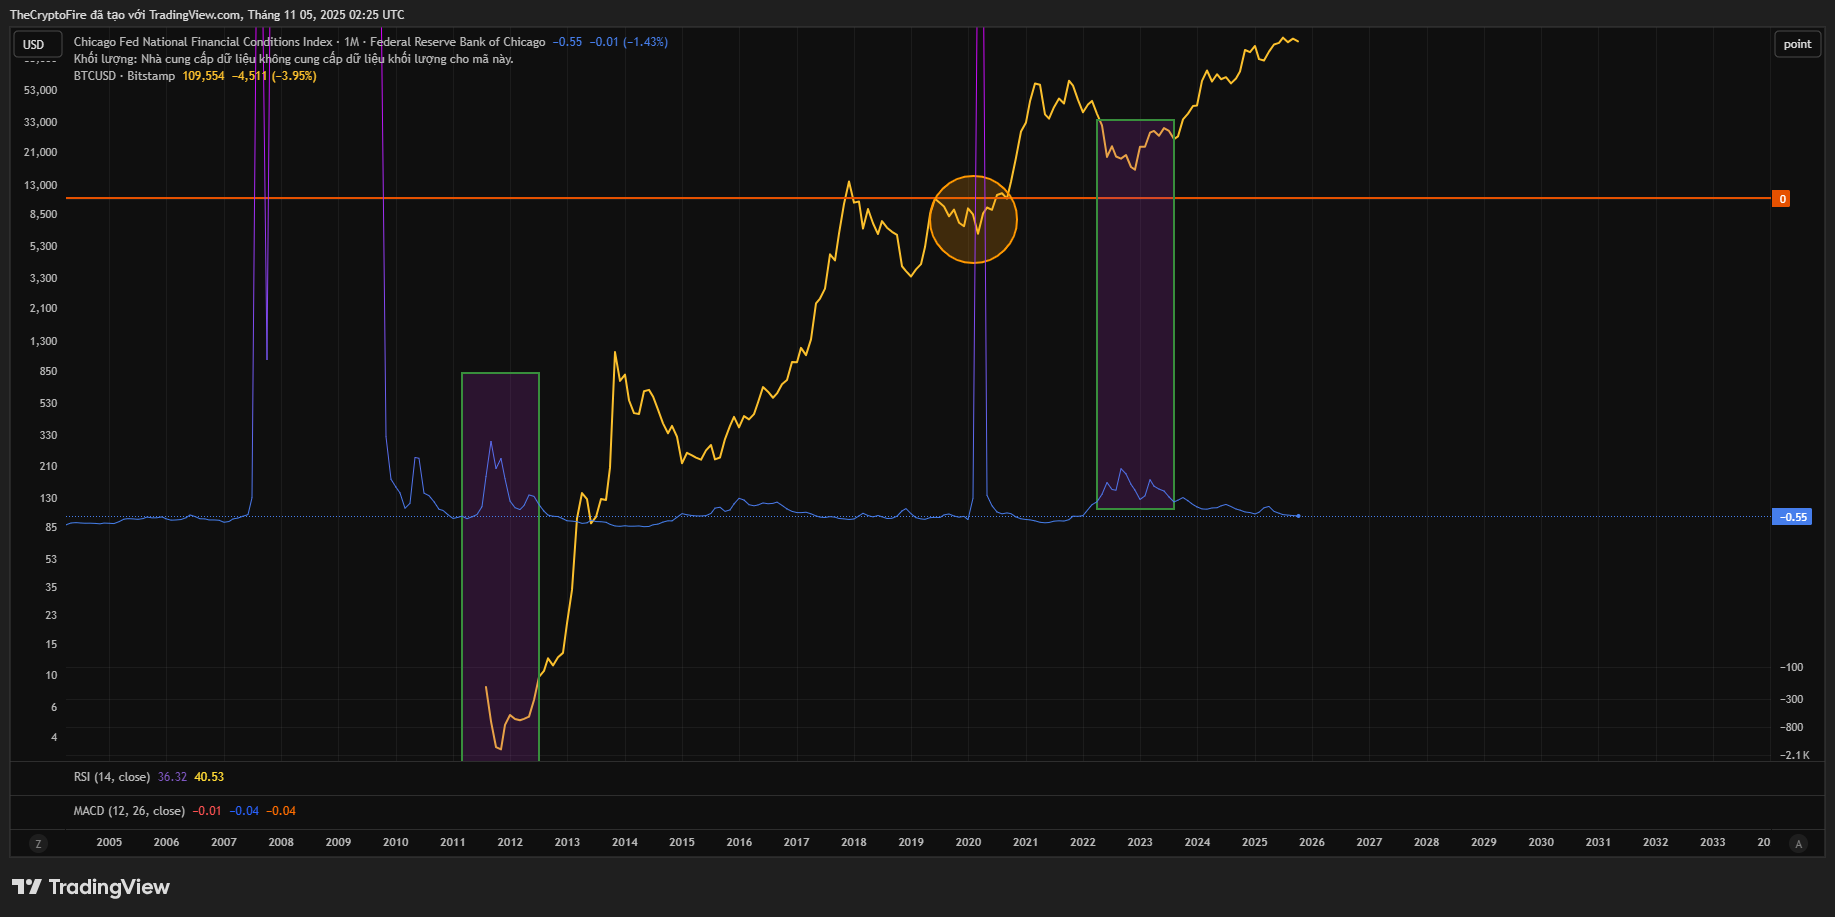1835x917 pixels.
Task: Click the 2025 year label on time axis
Action: tap(1254, 842)
